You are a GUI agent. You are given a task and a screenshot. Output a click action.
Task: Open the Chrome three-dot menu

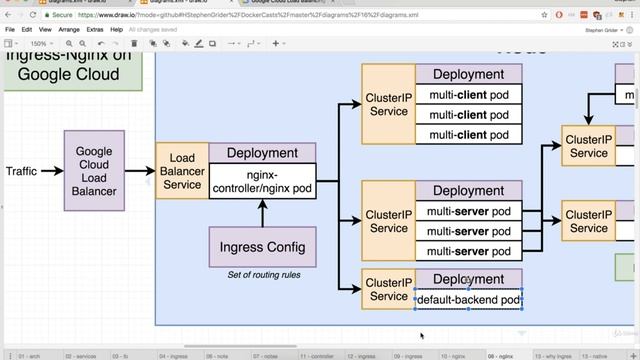(632, 15)
